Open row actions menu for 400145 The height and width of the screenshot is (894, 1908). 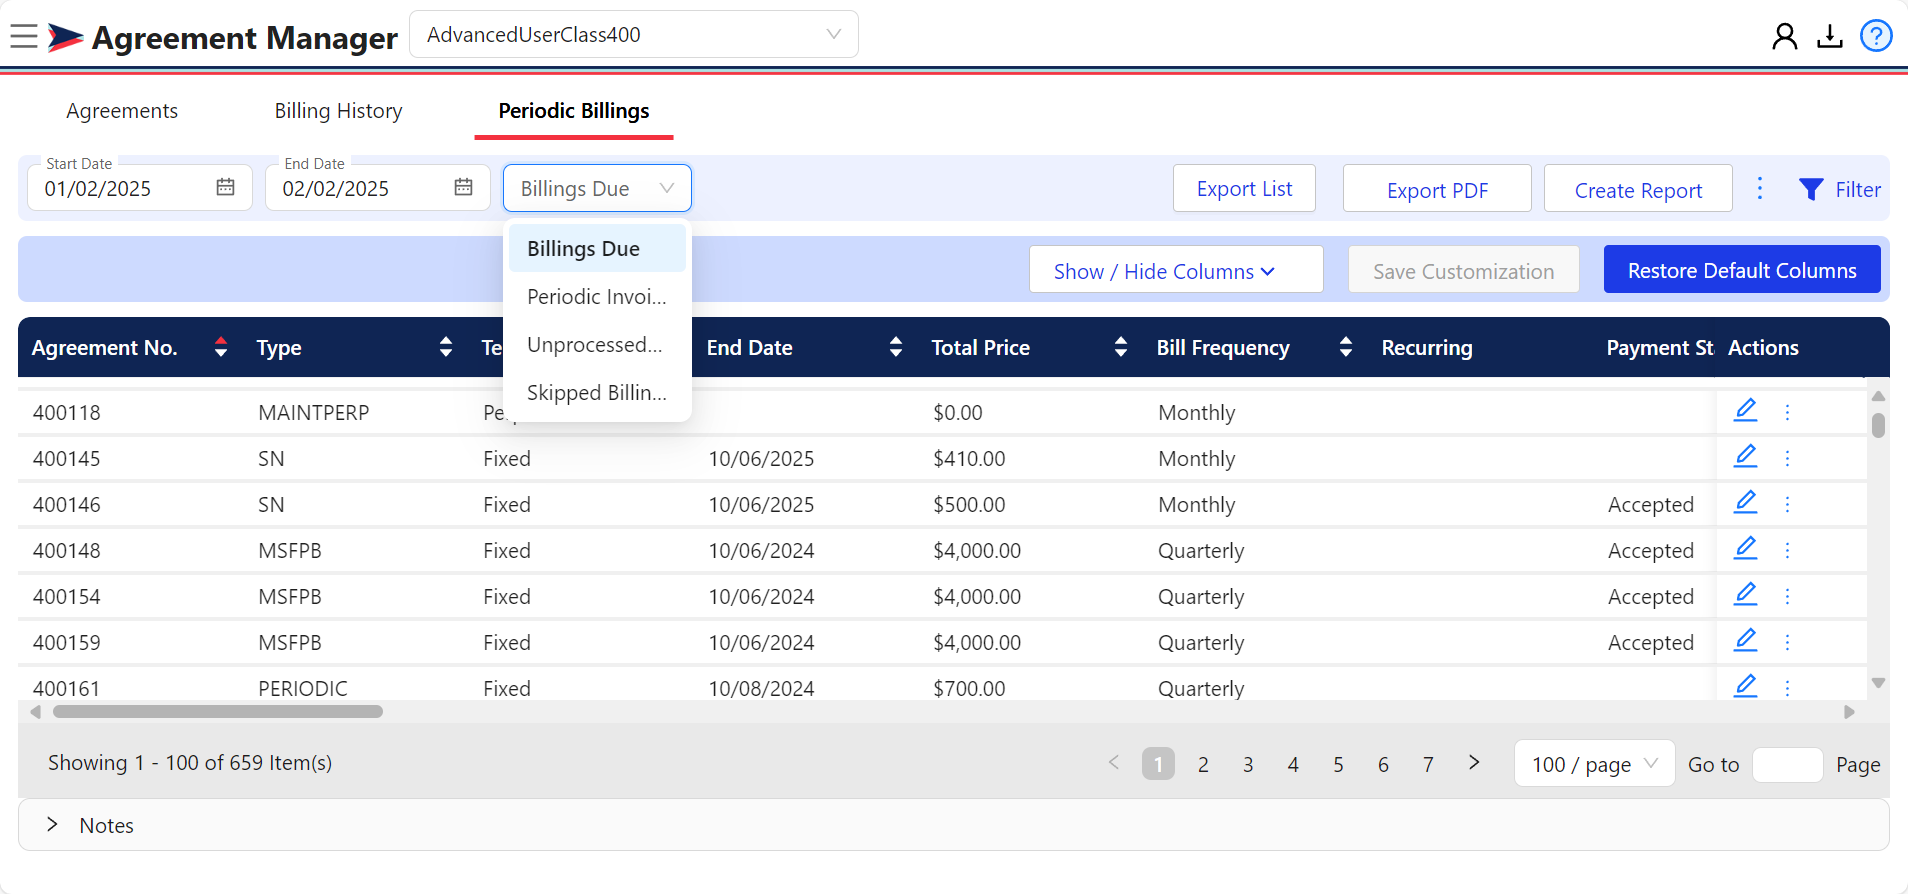tap(1787, 458)
